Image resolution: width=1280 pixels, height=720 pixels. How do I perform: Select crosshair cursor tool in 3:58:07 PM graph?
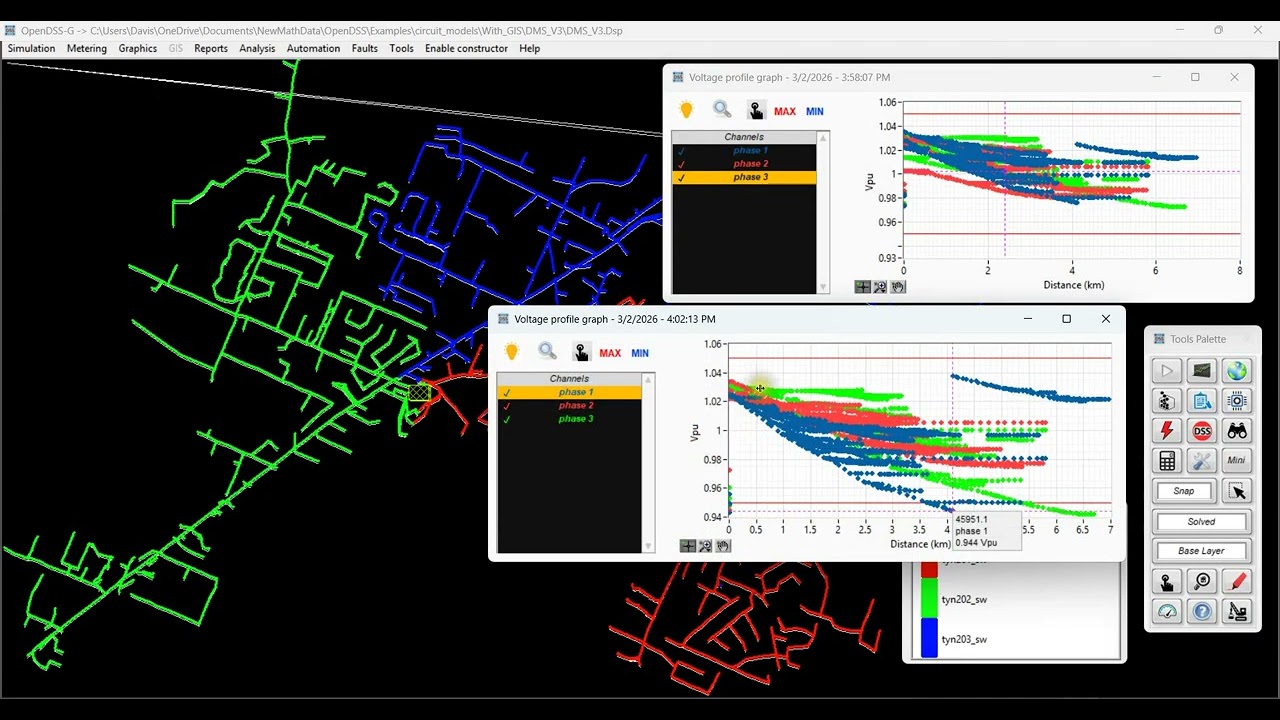[x=862, y=287]
